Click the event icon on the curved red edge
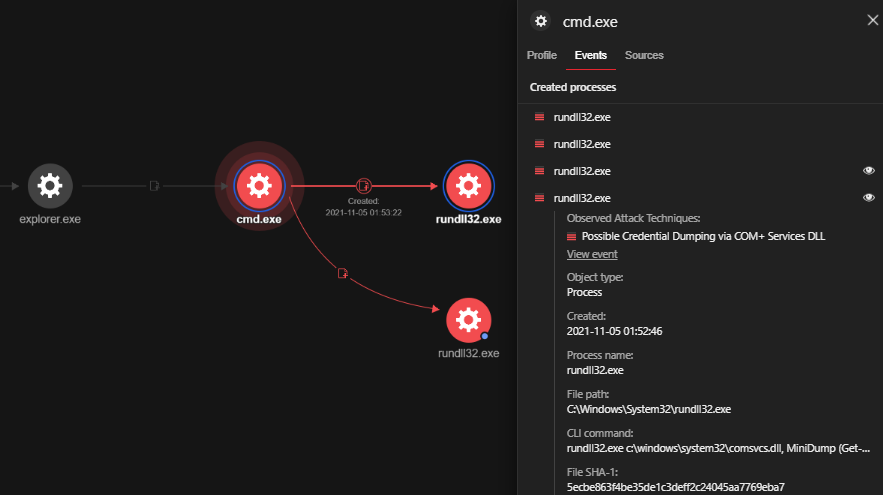This screenshot has width=883, height=495. pos(342,273)
